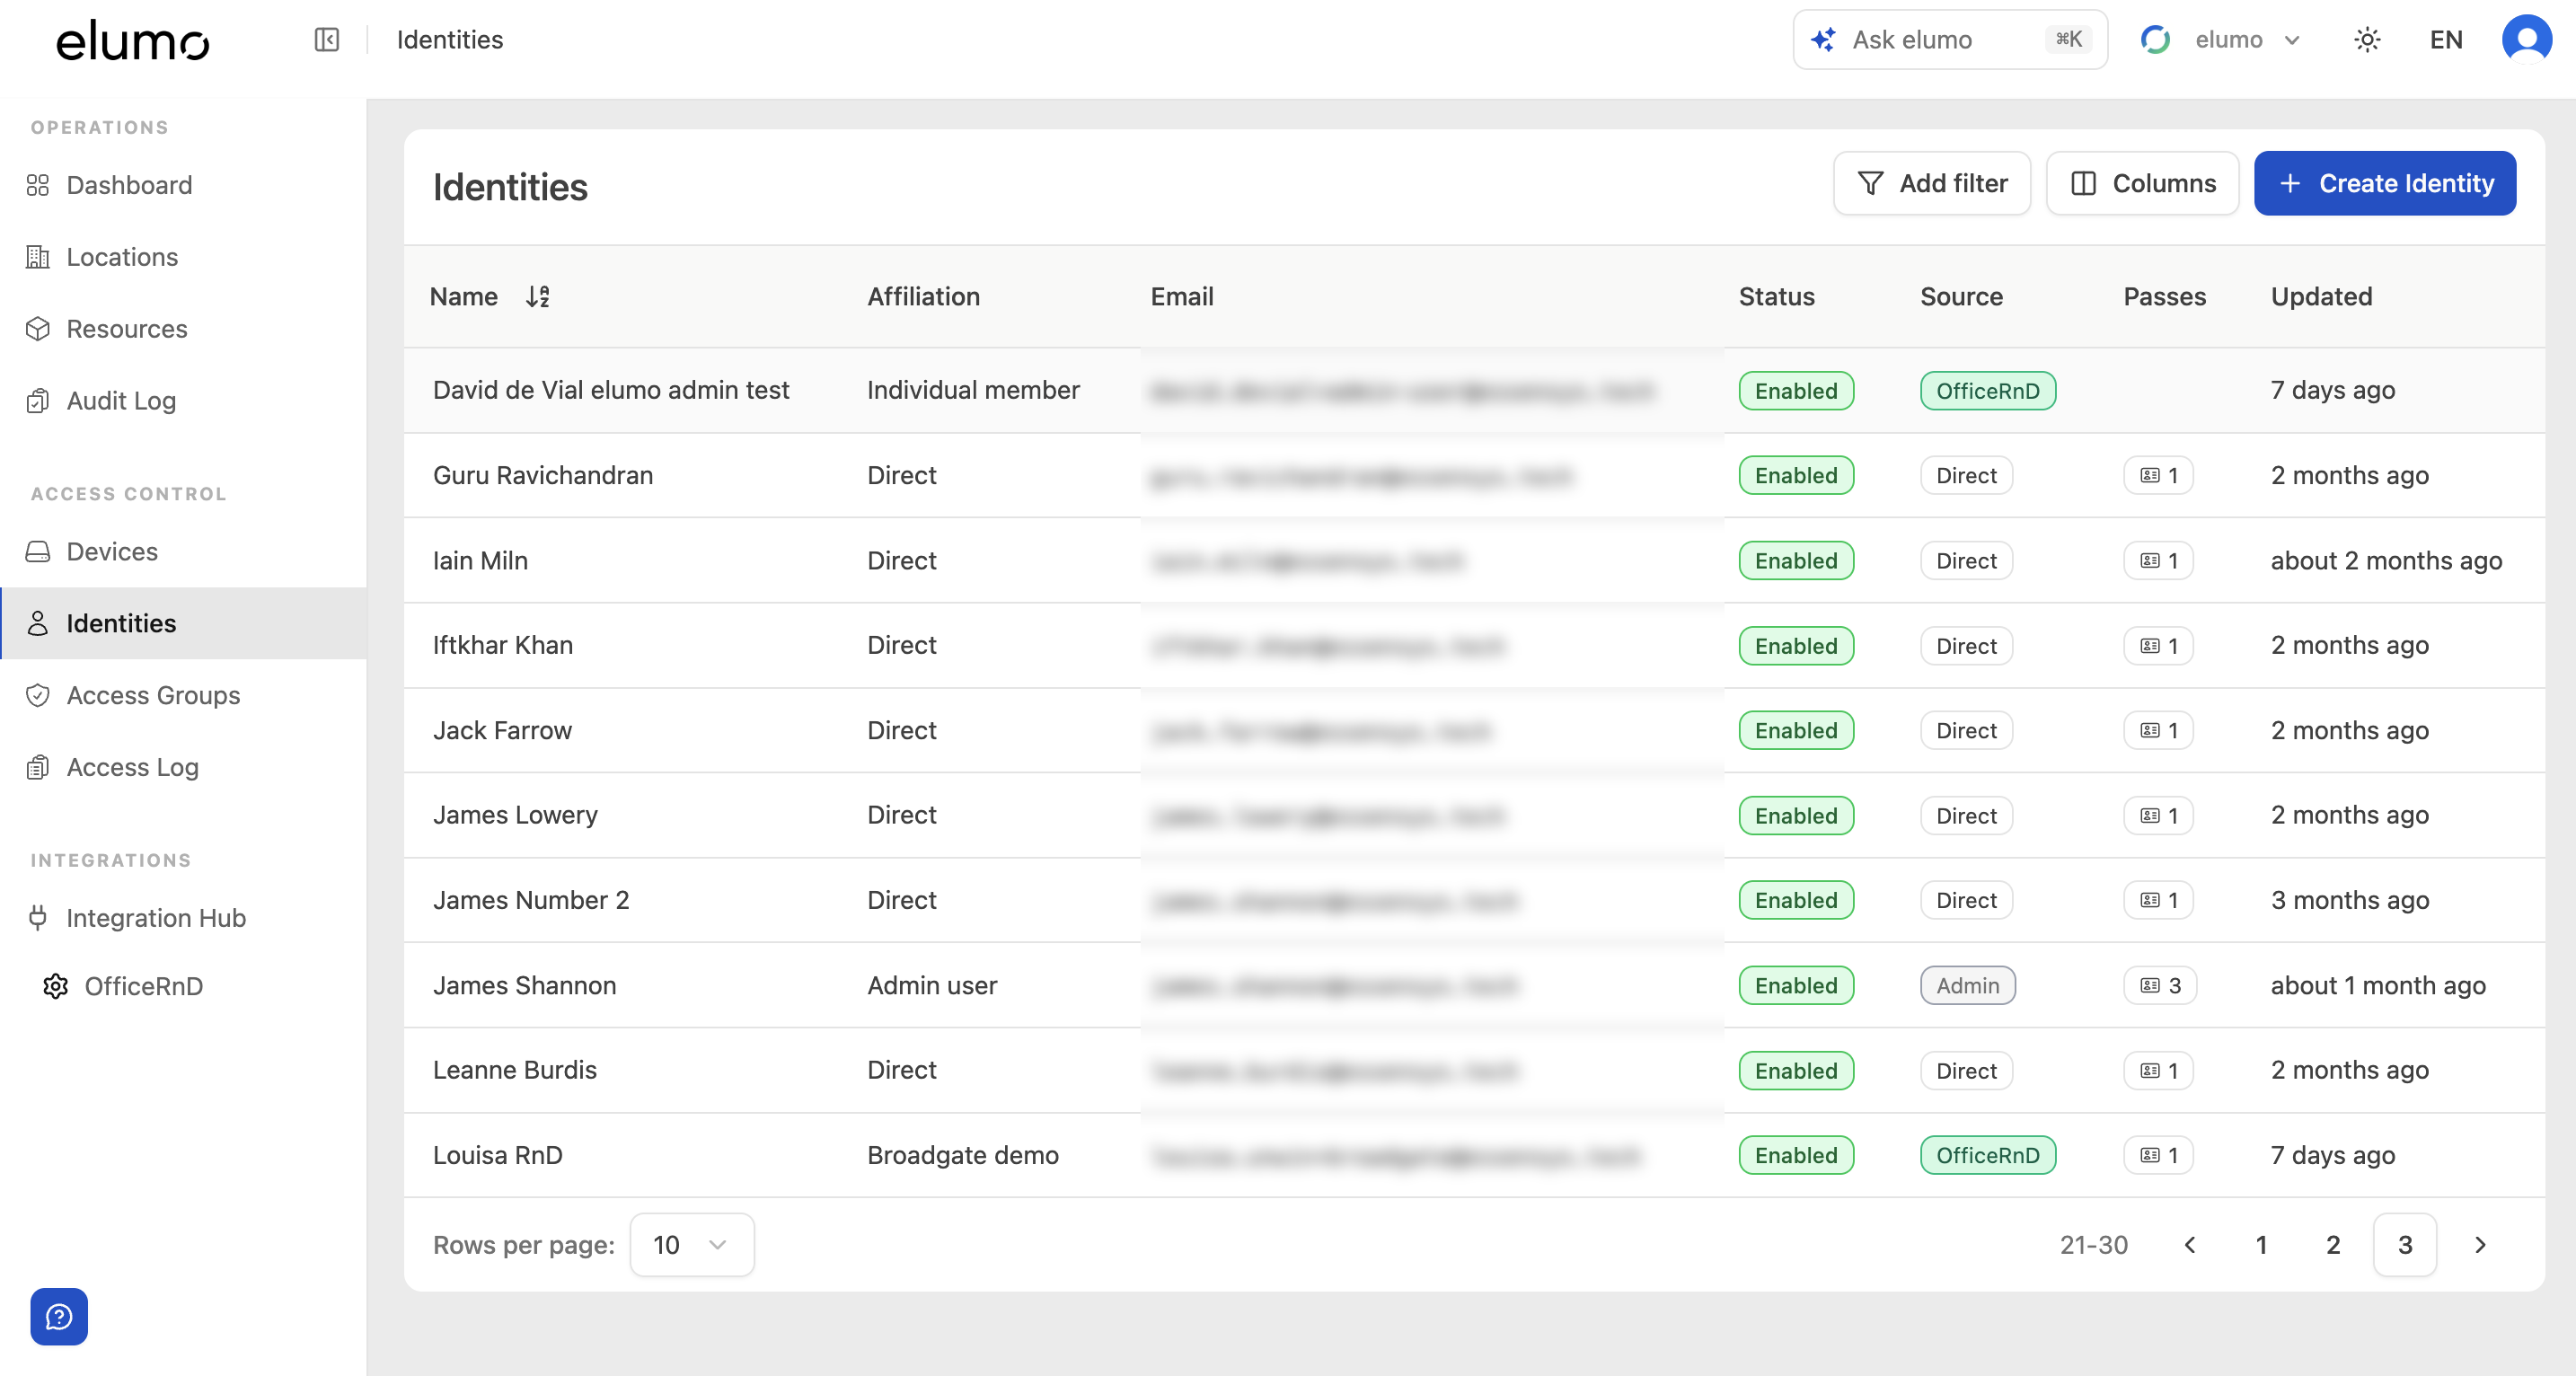The width and height of the screenshot is (2576, 1376).
Task: Open Access Groups page
Action: pos(183,695)
